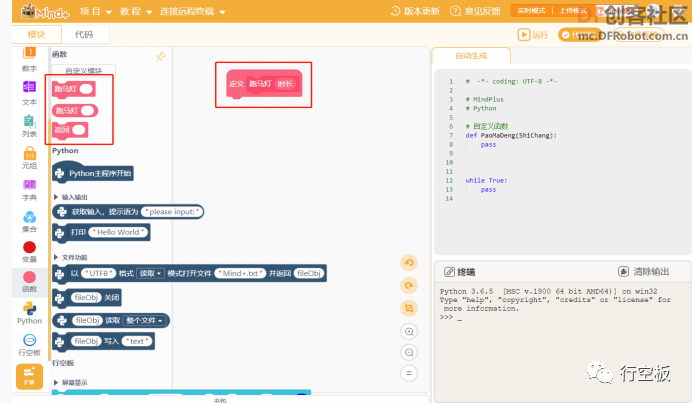Click the orange 扩展 extension button
This screenshot has height=404, width=693.
tap(29, 376)
